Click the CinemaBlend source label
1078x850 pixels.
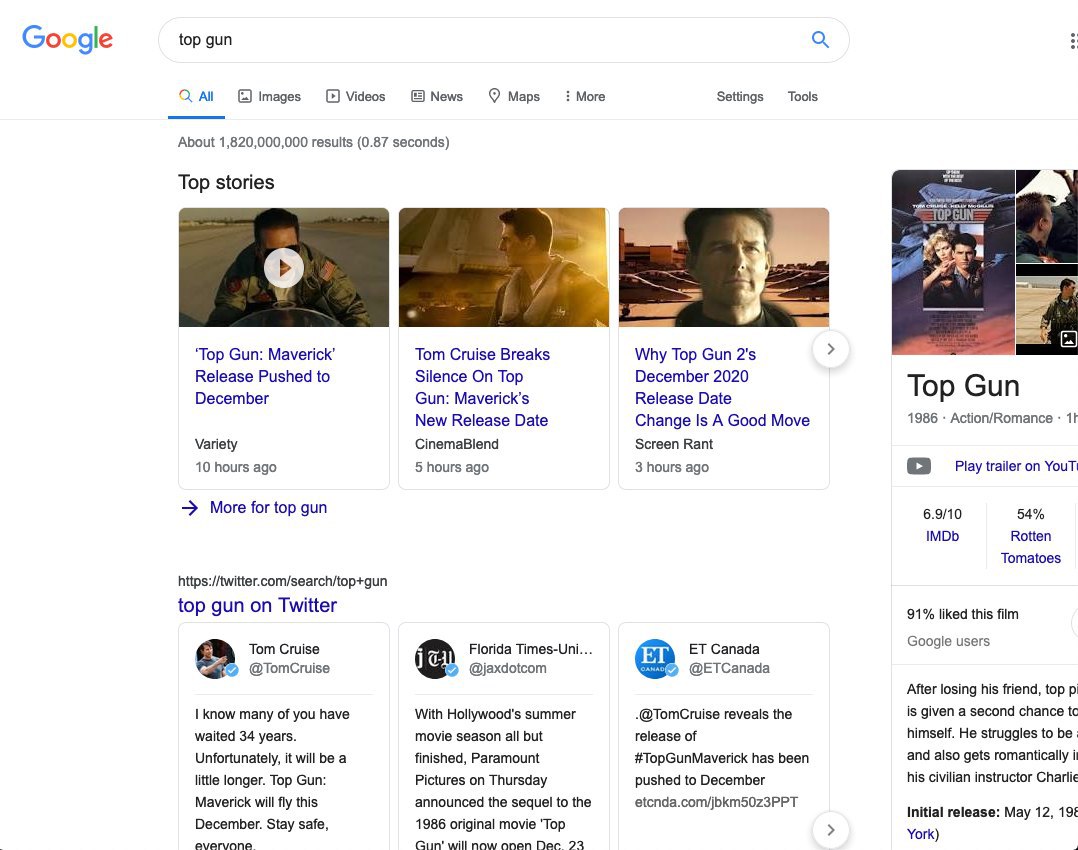[x=456, y=444]
